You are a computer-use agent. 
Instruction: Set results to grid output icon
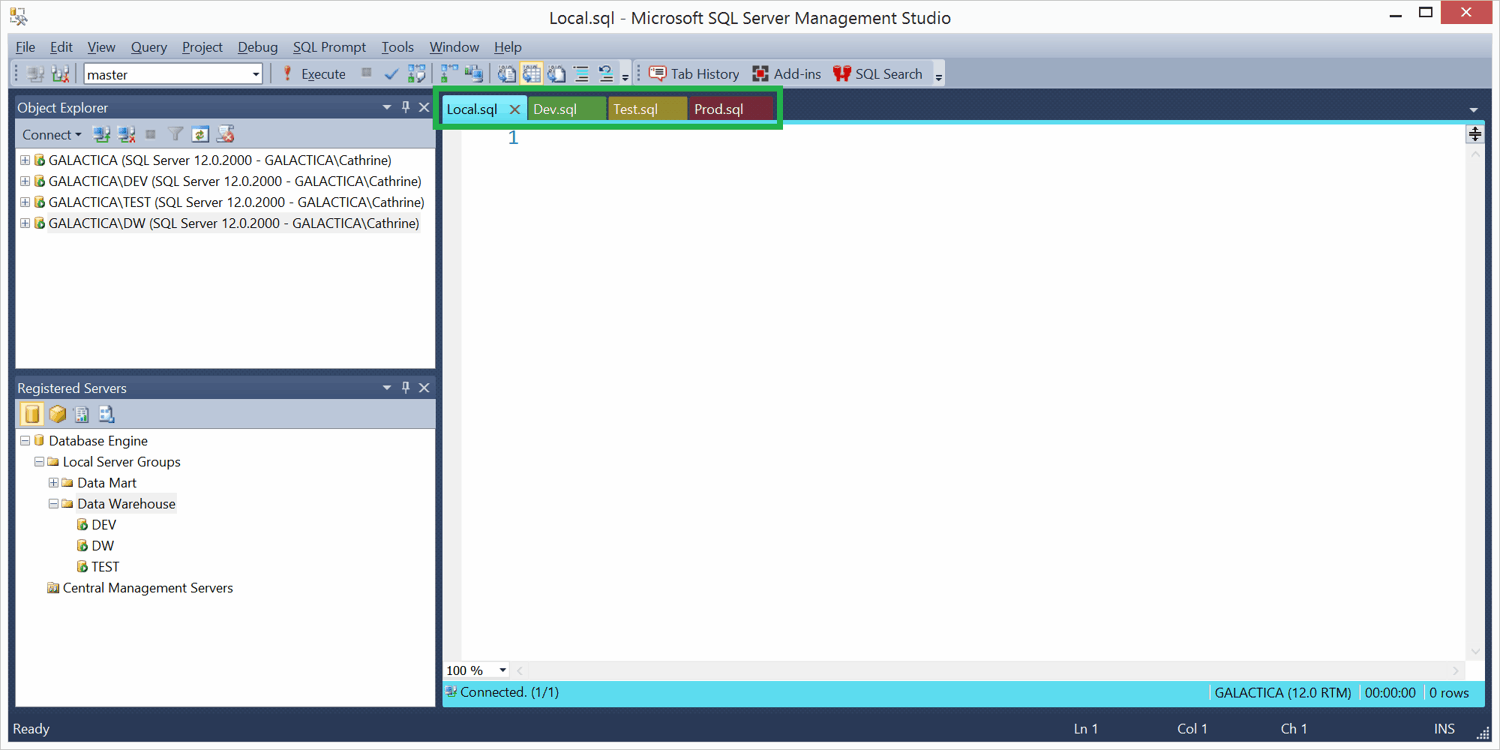tap(531, 74)
